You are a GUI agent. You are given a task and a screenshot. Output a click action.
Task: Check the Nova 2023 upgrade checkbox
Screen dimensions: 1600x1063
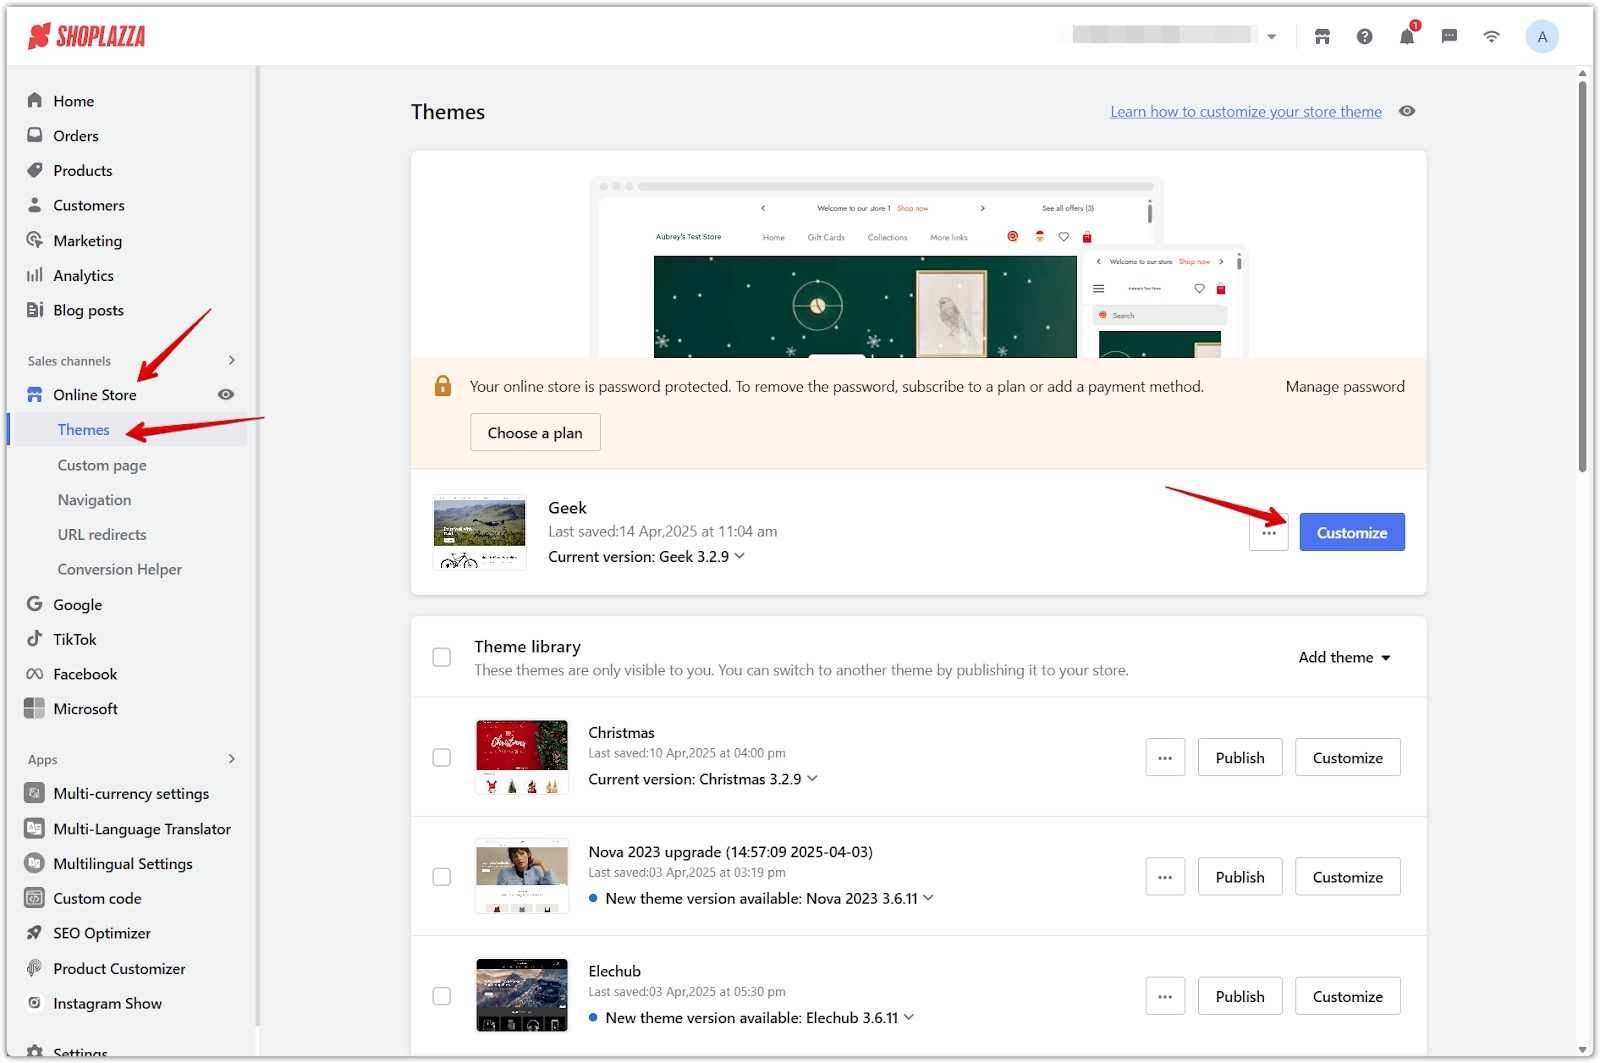[x=441, y=876]
